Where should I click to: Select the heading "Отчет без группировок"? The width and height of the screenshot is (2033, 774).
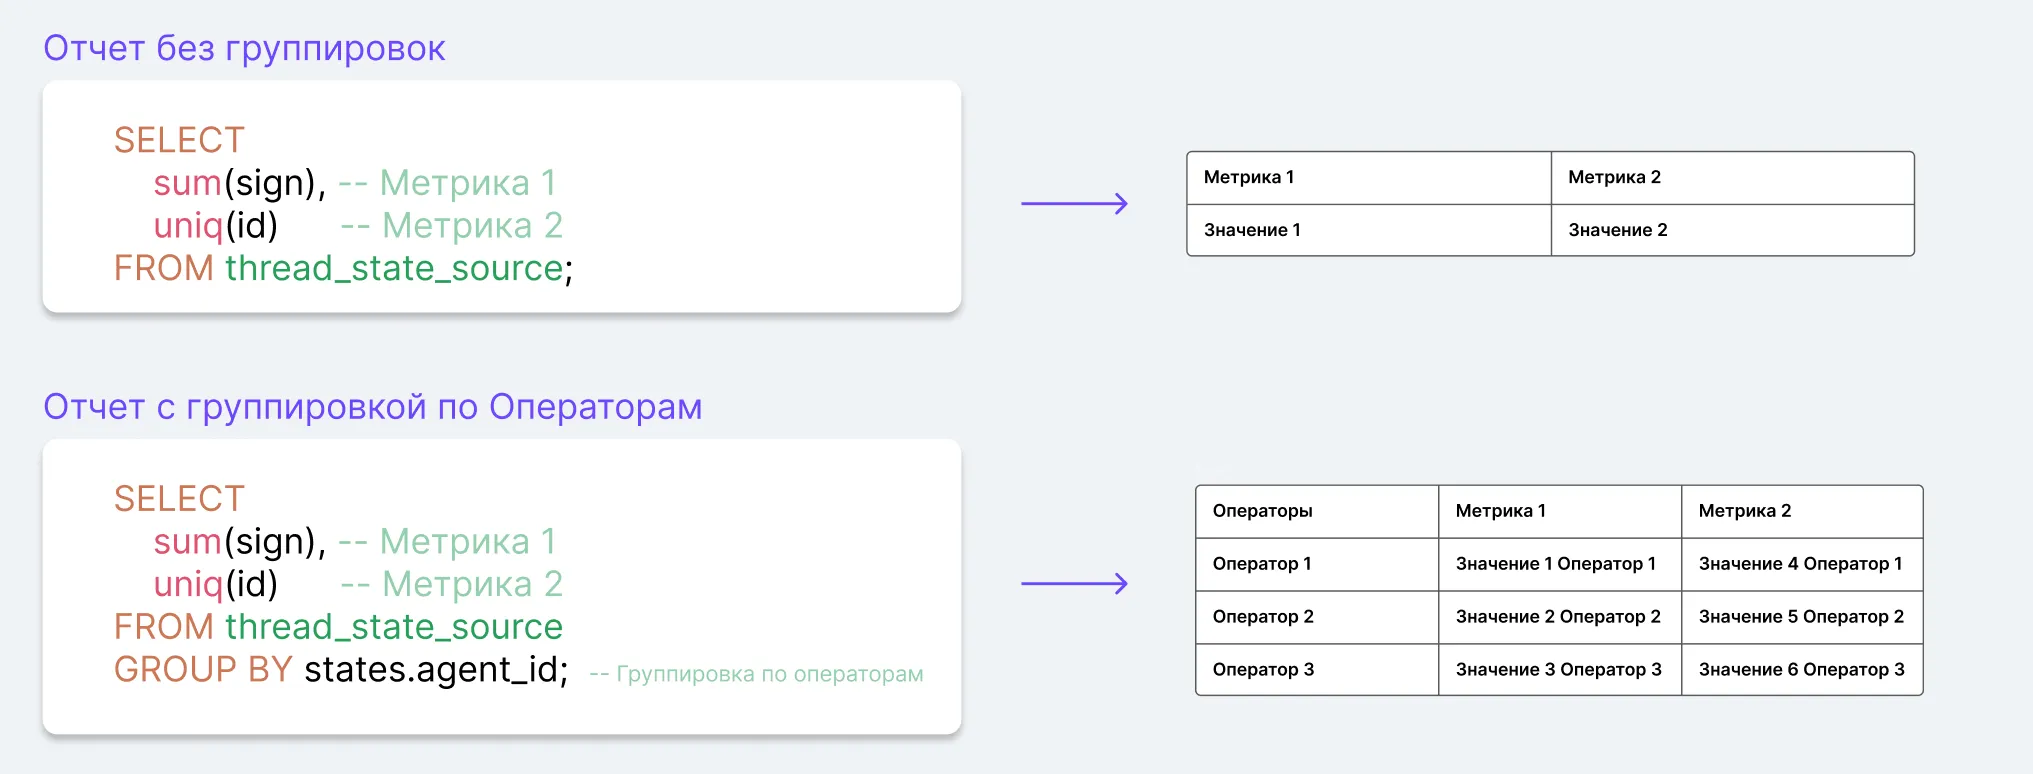[244, 48]
